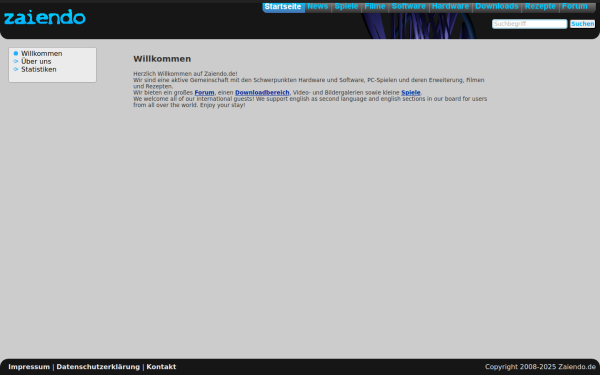The width and height of the screenshot is (600, 375).
Task: Go to the Filme tab
Action: pos(375,7)
